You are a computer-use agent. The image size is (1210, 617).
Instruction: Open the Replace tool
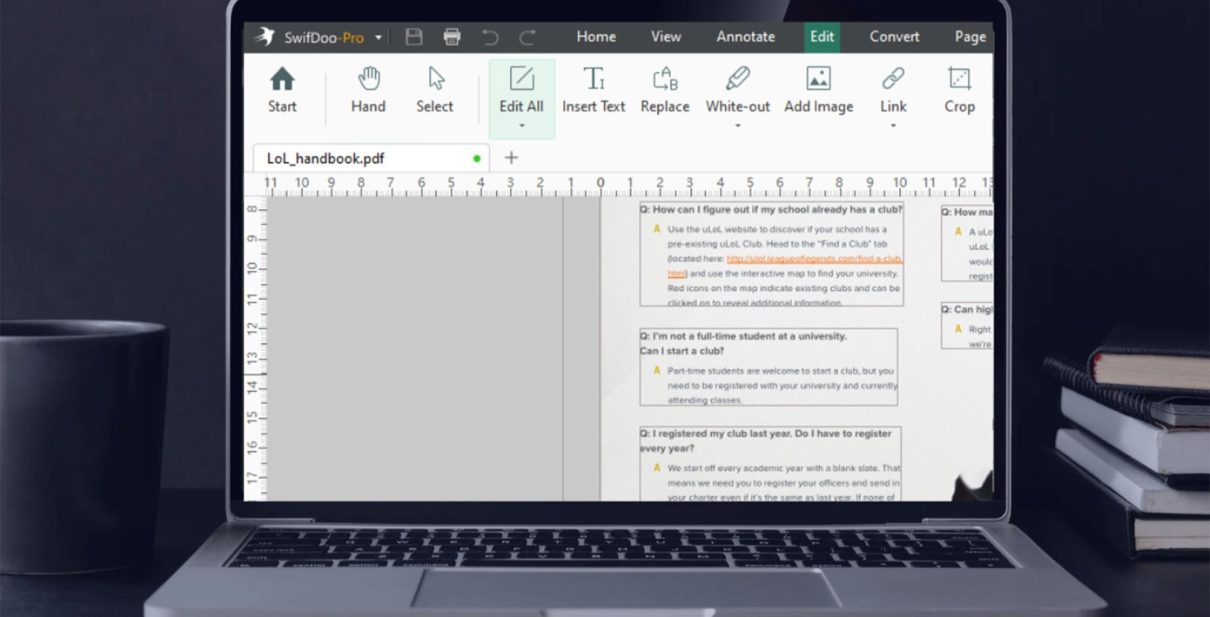point(665,90)
